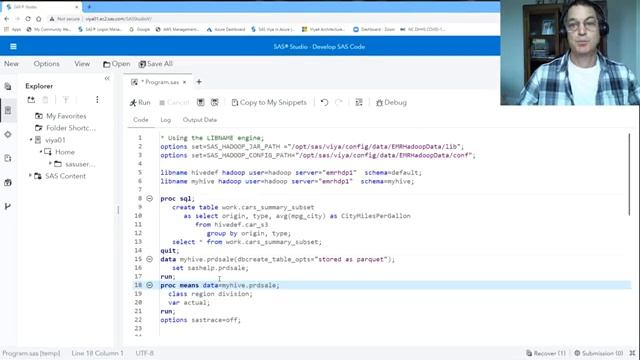Click the browser Home button
Image resolution: width=640 pixels, height=360 pixels.
click(38, 19)
